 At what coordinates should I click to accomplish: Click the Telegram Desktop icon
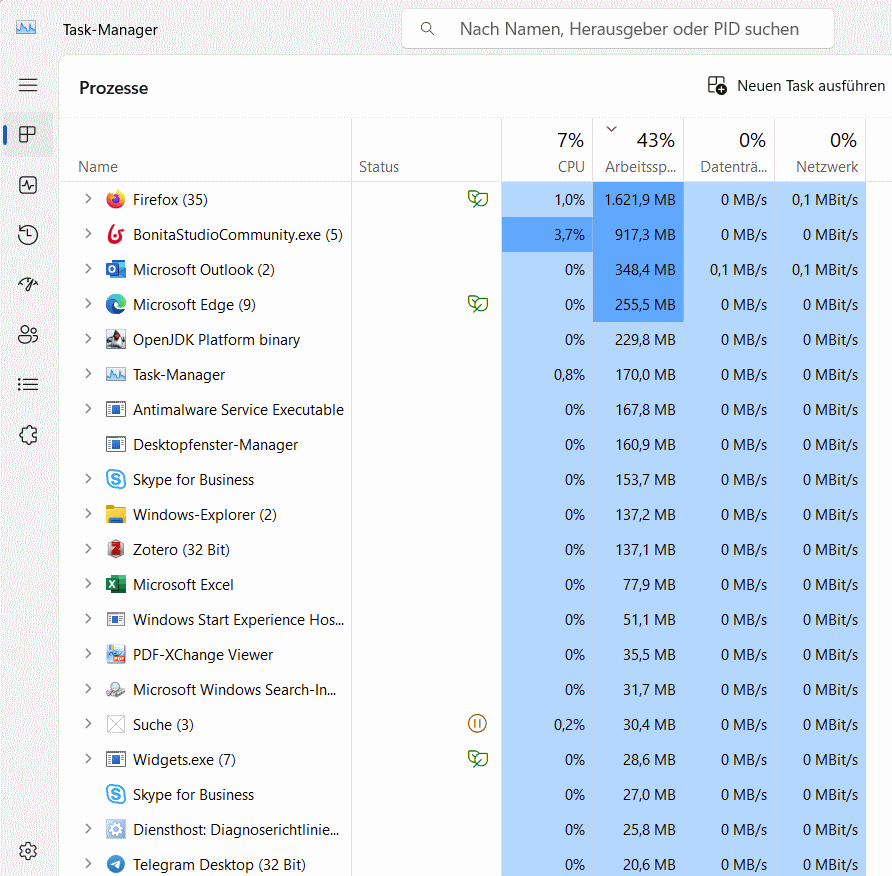[115, 864]
